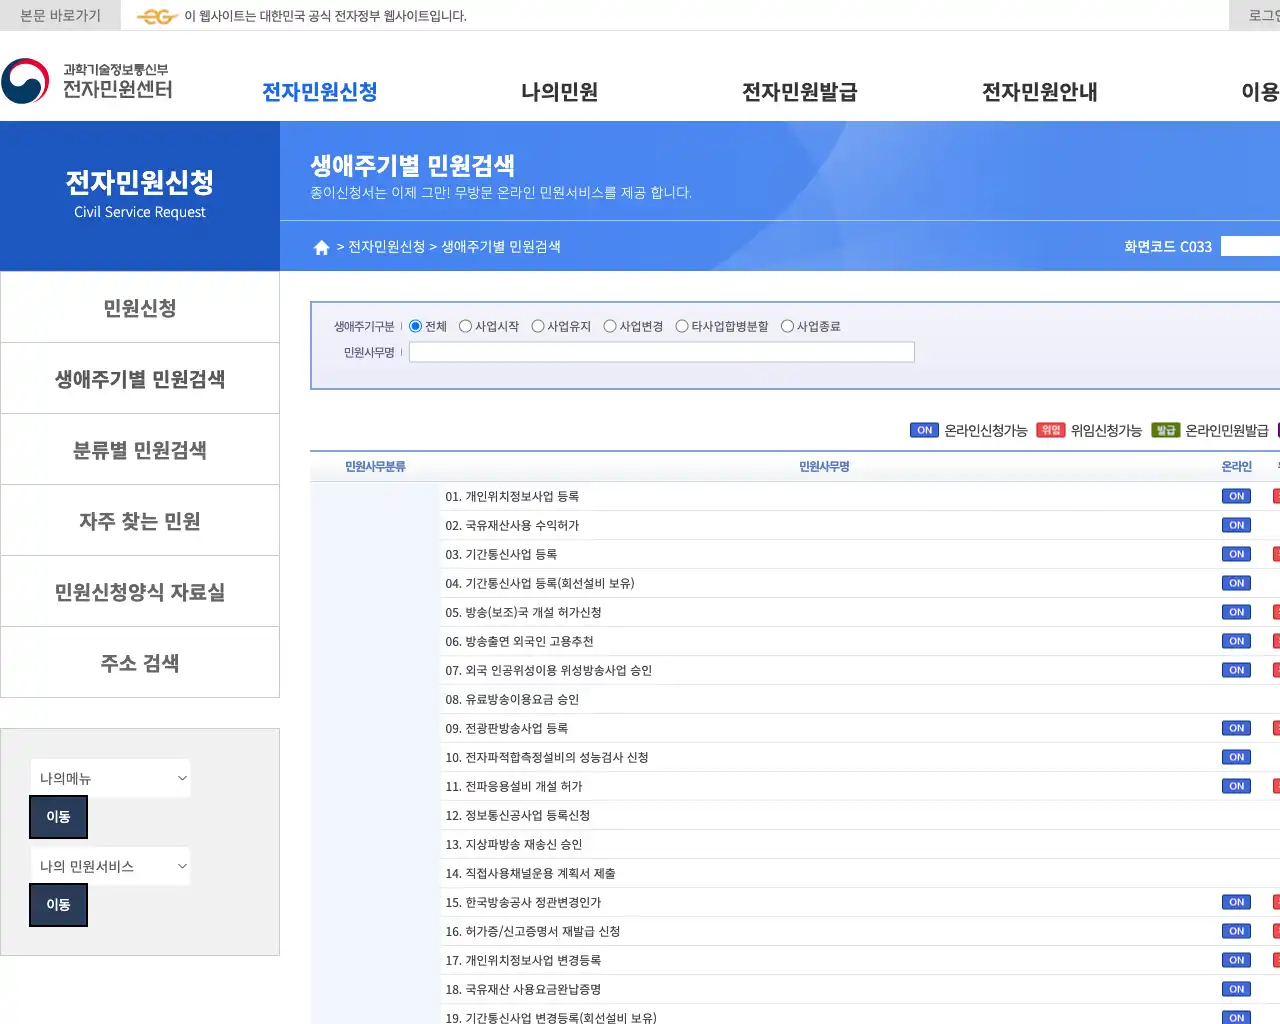Viewport: 1280px width, 1024px height.
Task: Go to 민원신청양식 자료실 in side menu
Action: tap(140, 592)
